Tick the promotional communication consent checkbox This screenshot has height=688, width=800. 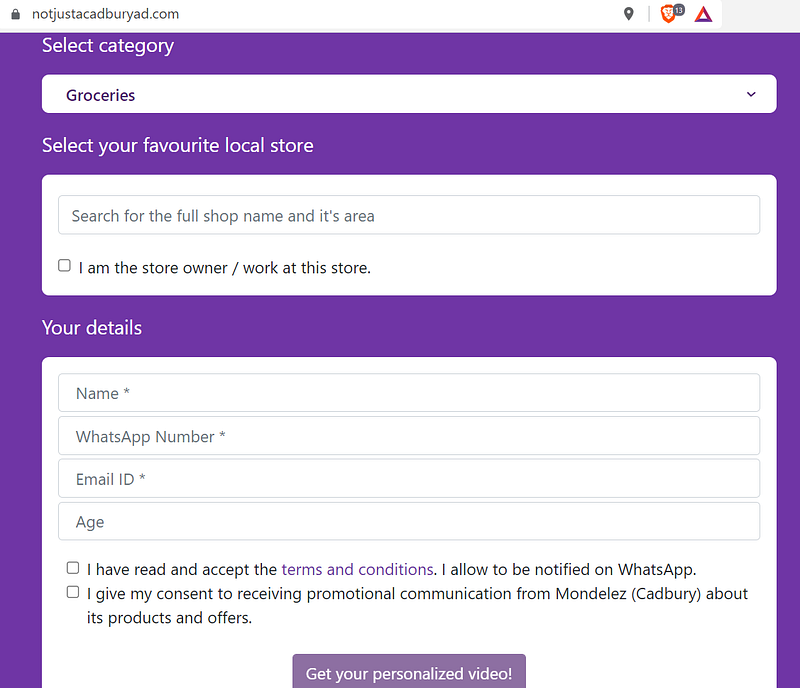(73, 592)
